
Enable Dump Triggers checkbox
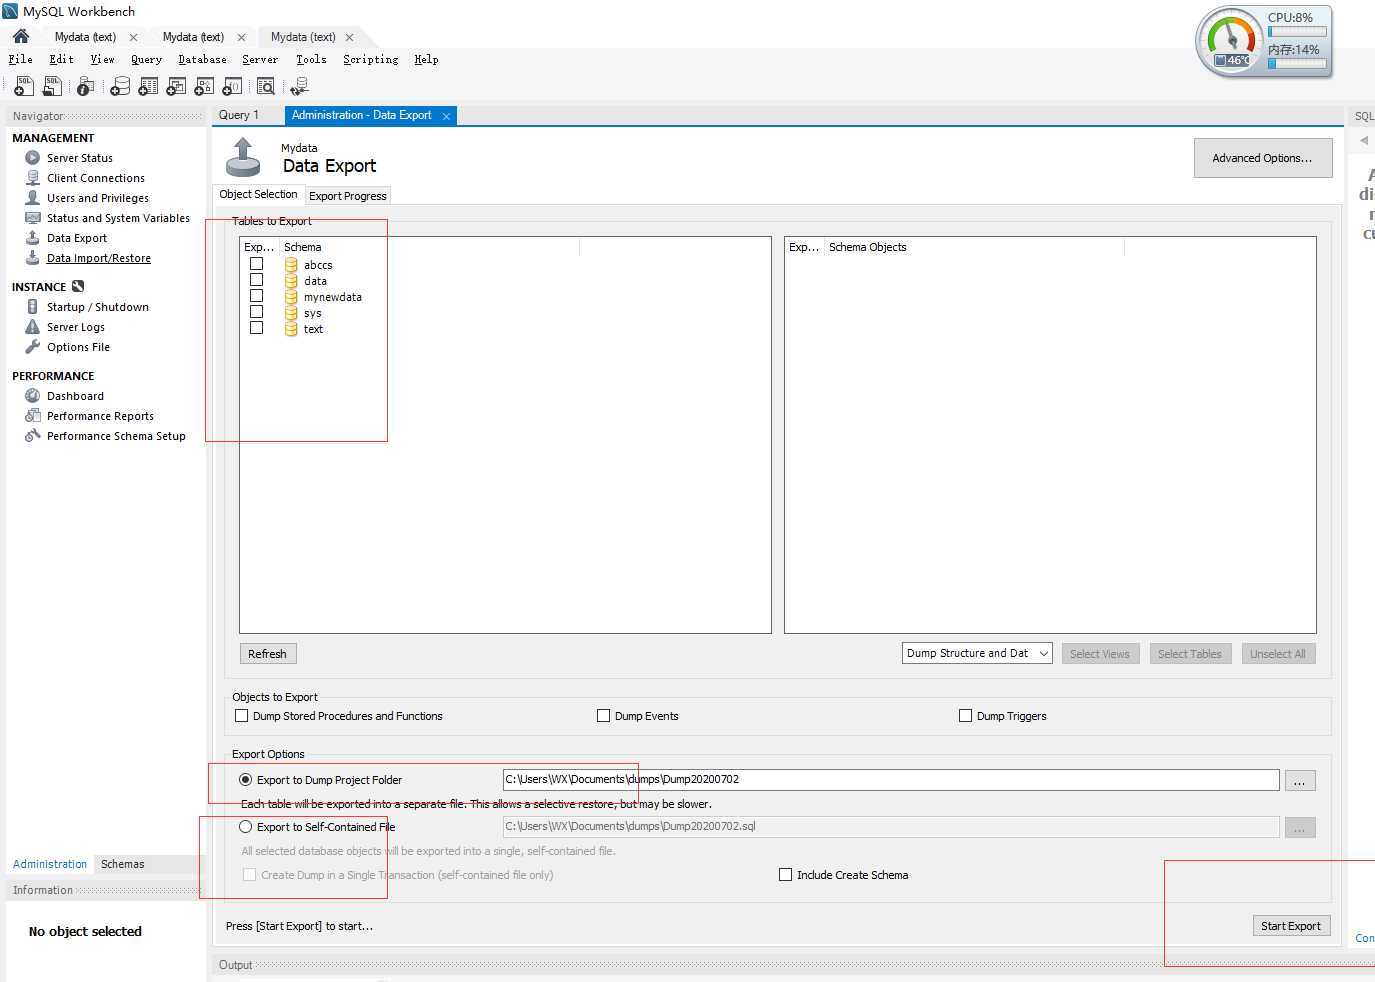coord(965,716)
